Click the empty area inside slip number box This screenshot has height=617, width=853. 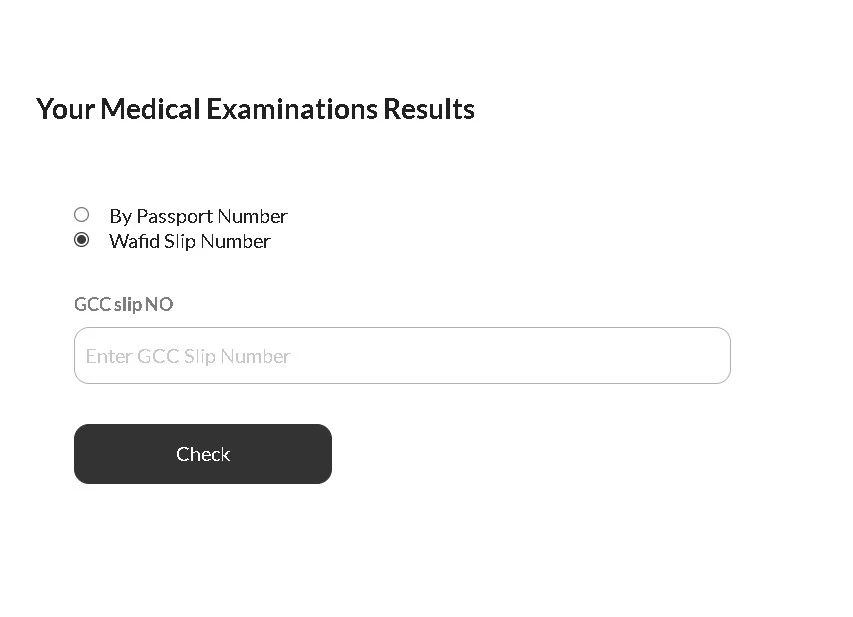point(511,355)
